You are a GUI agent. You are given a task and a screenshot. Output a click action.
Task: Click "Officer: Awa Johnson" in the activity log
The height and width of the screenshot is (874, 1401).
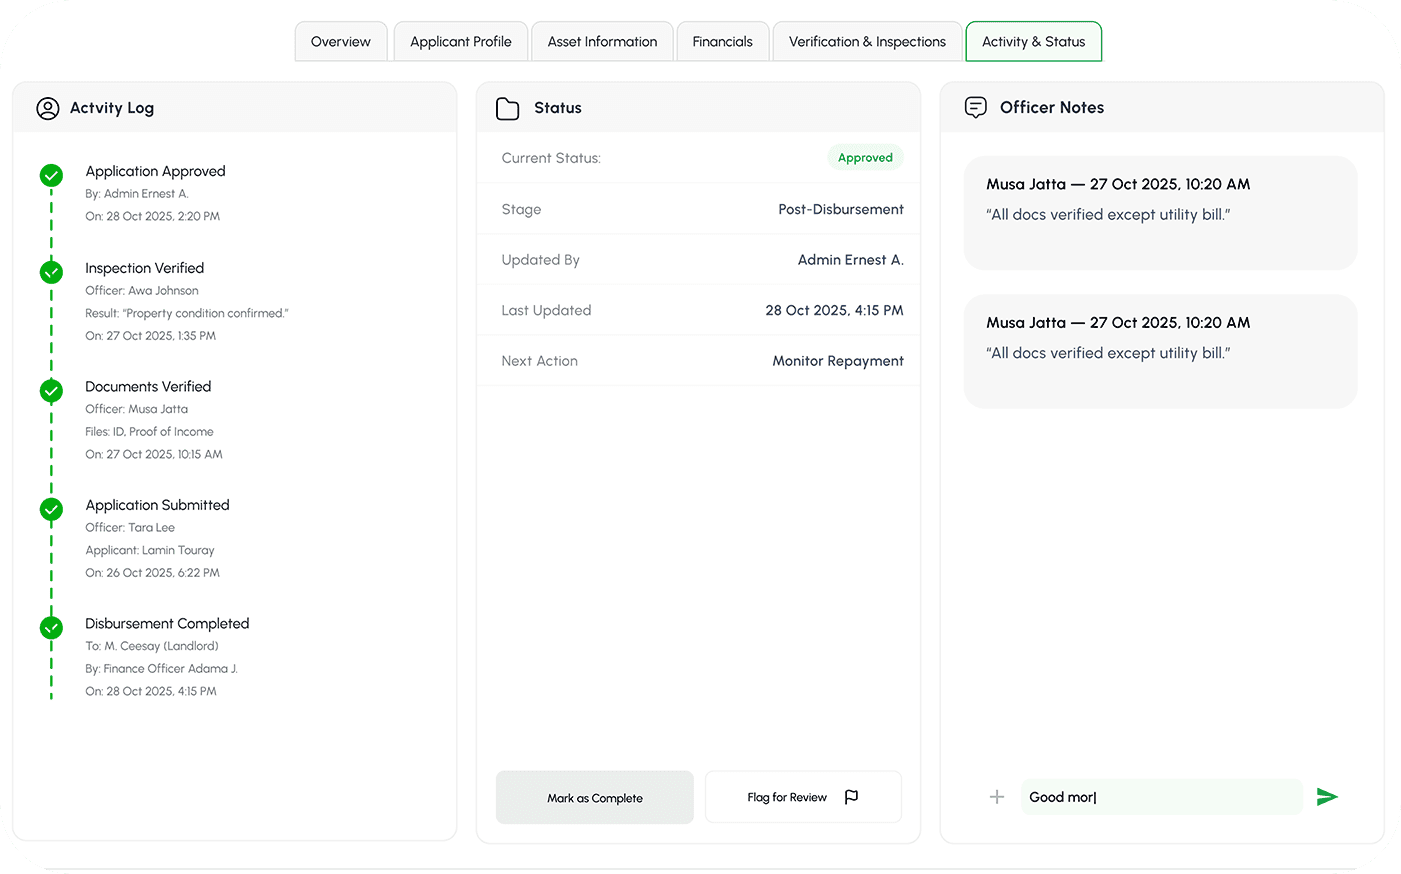click(x=142, y=291)
